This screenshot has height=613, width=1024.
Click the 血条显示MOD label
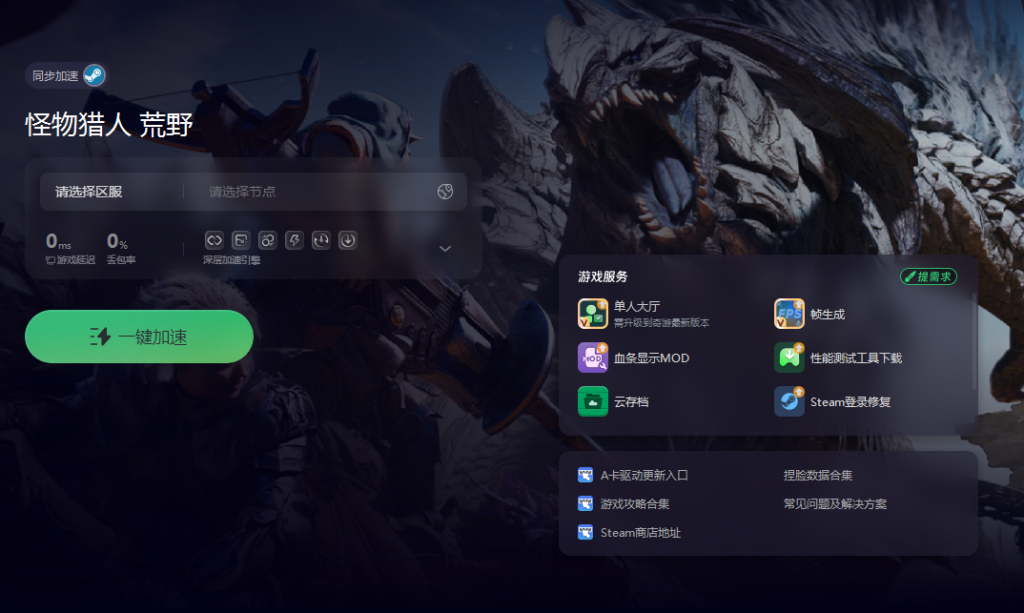click(652, 358)
